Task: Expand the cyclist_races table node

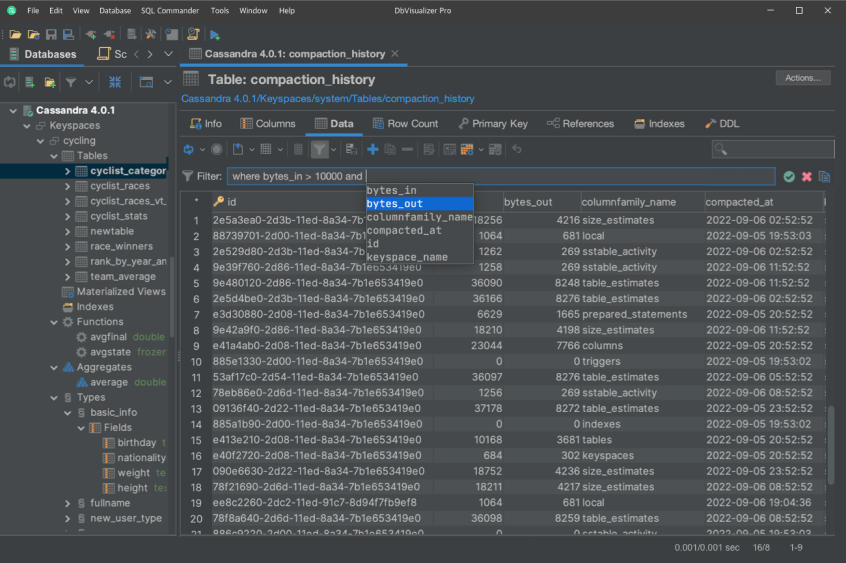Action: coord(67,186)
